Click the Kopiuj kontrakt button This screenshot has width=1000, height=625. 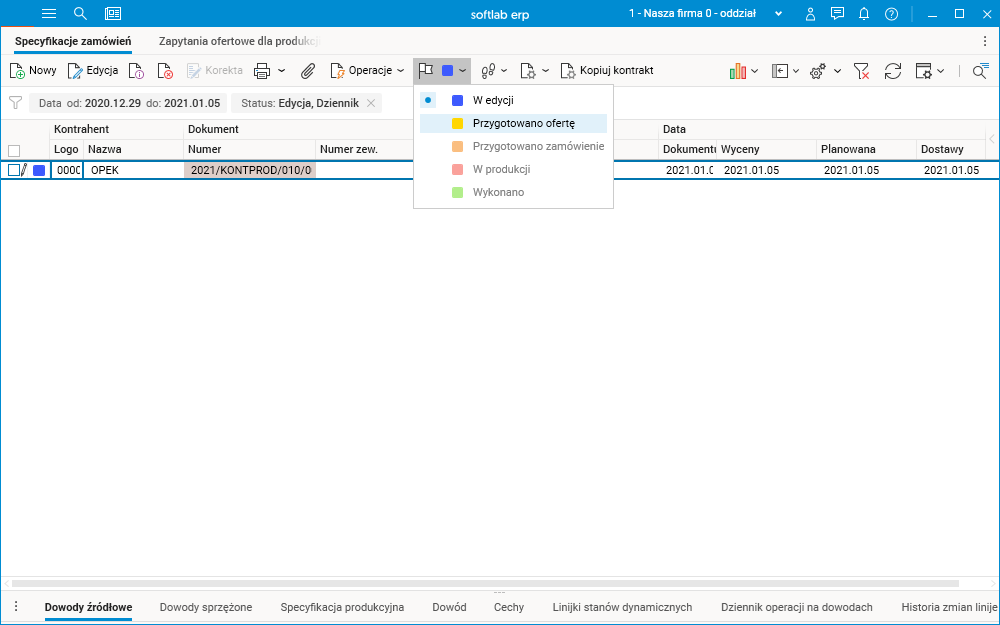click(607, 70)
